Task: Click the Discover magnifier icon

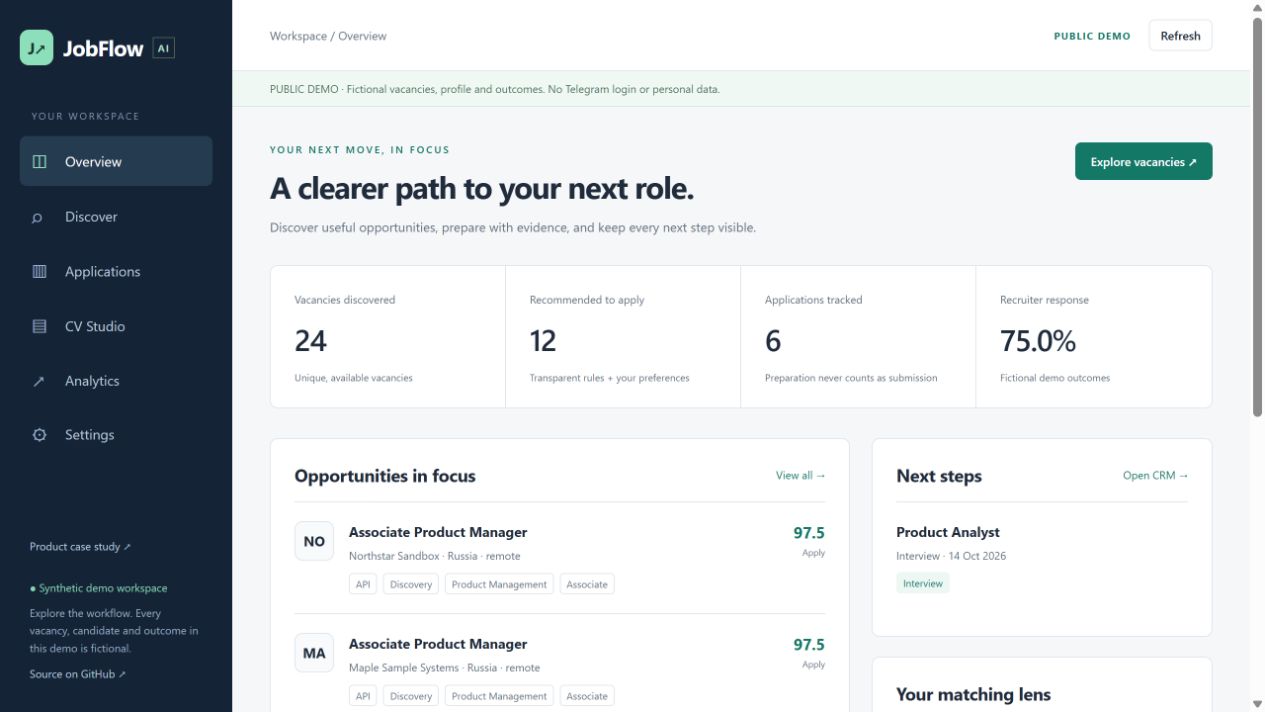Action: point(38,217)
